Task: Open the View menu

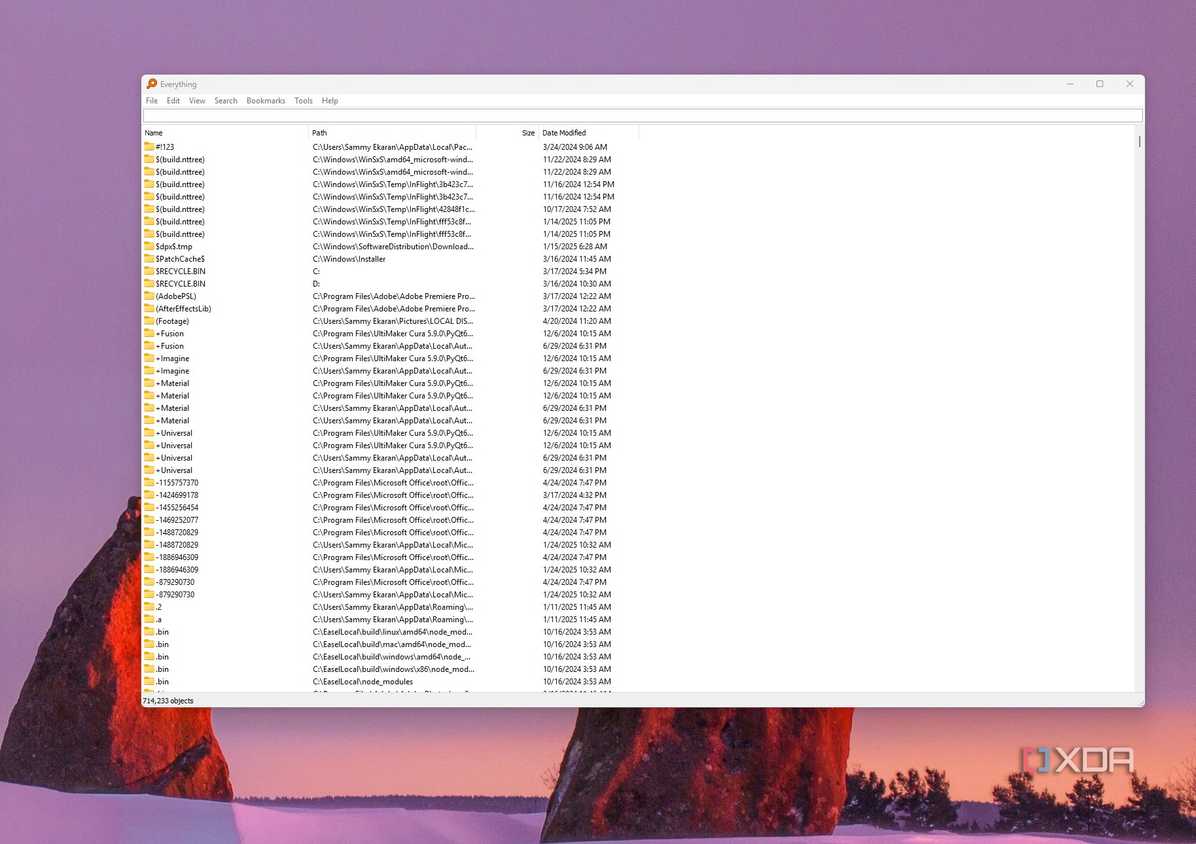Action: coord(197,101)
